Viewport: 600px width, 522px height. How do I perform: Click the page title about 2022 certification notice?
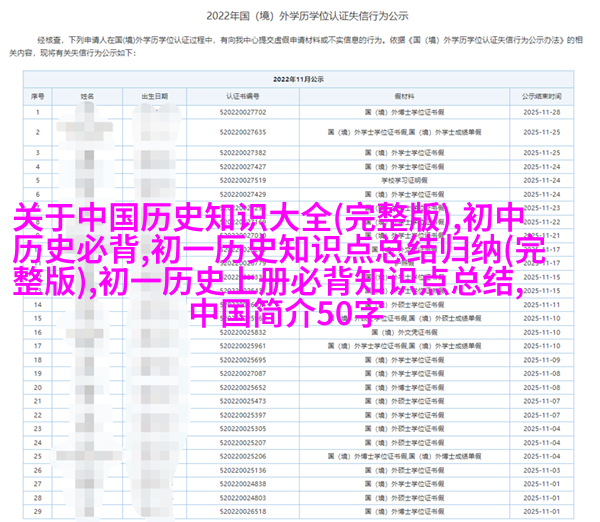(x=300, y=15)
